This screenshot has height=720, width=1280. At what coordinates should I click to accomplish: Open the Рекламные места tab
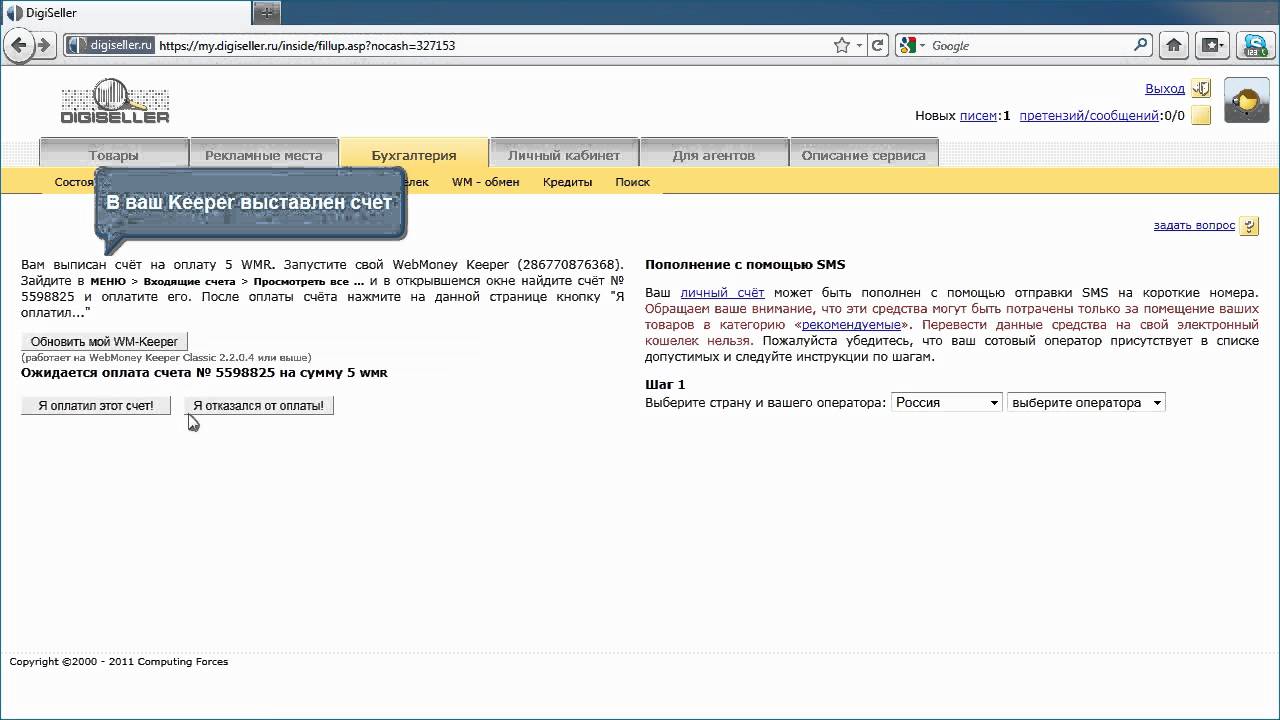click(263, 155)
